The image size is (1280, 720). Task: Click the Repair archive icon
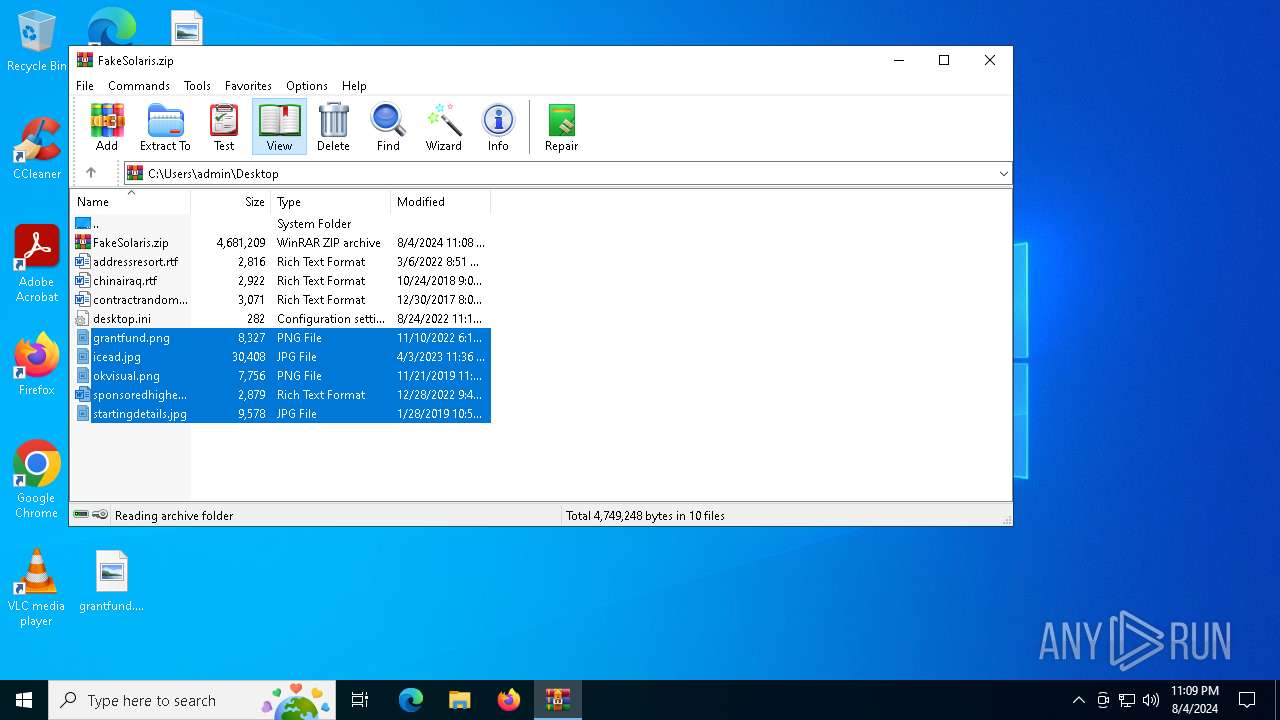(x=561, y=127)
